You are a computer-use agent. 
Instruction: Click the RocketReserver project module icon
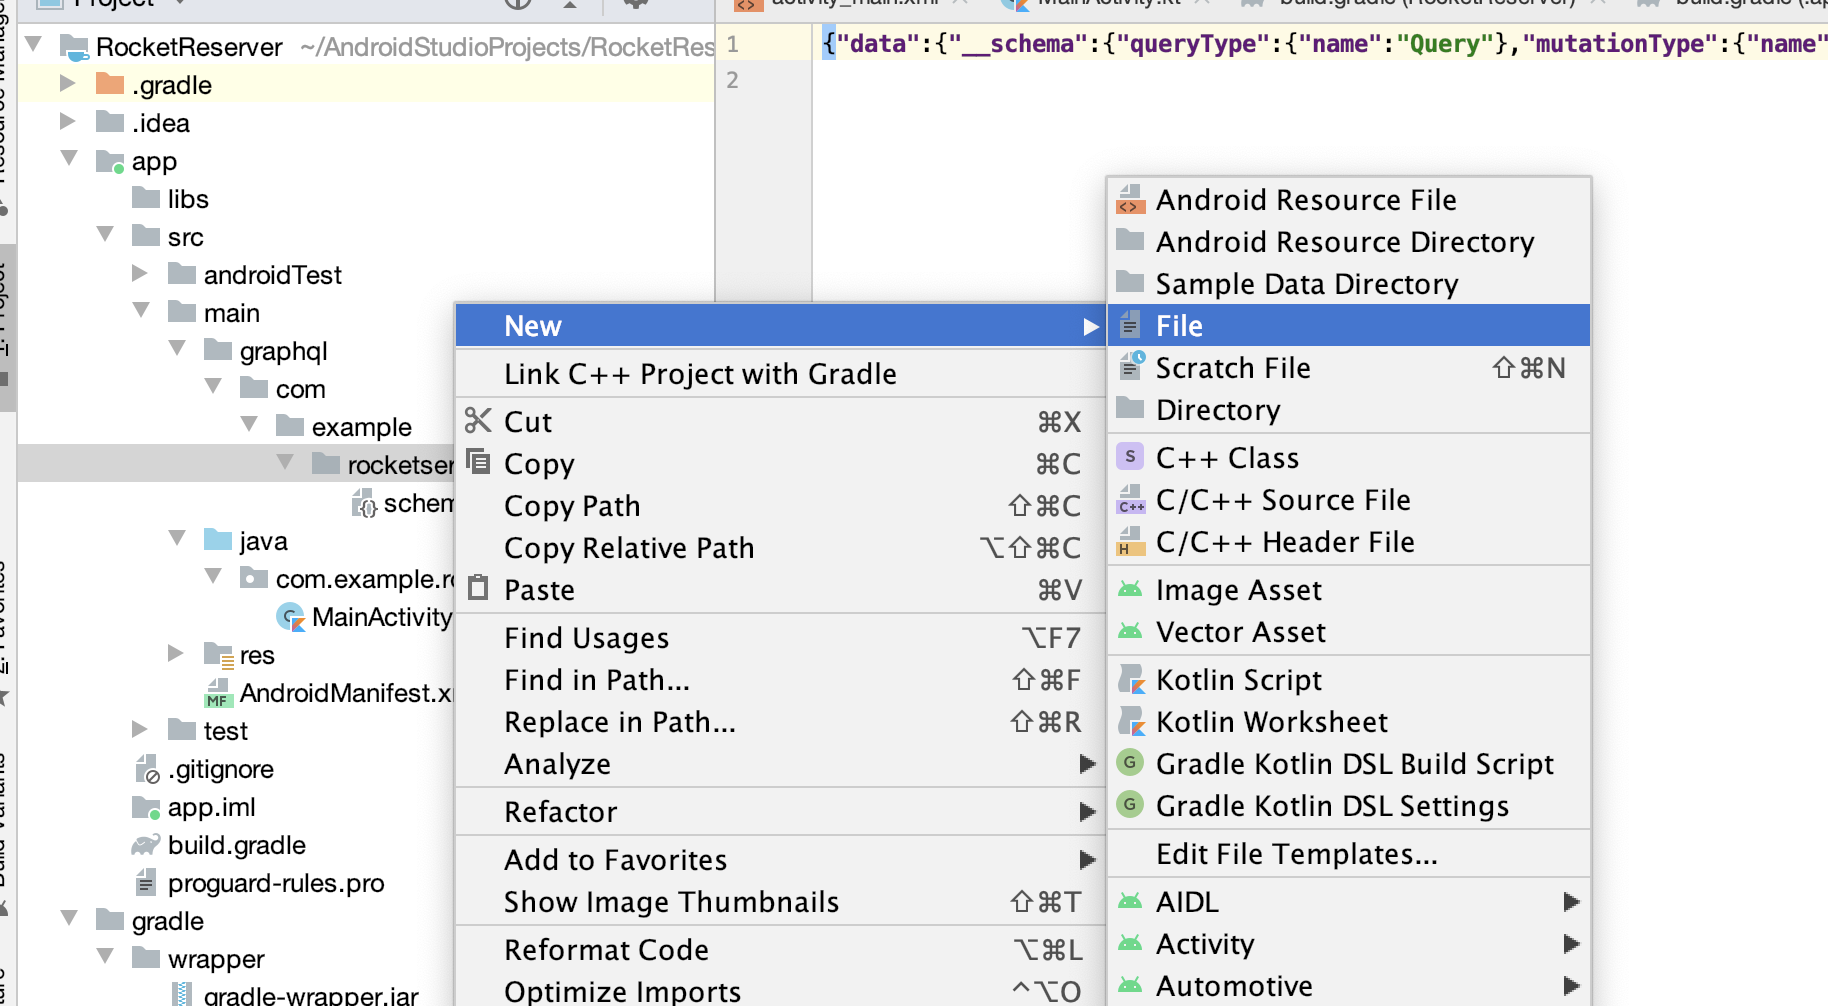point(74,47)
